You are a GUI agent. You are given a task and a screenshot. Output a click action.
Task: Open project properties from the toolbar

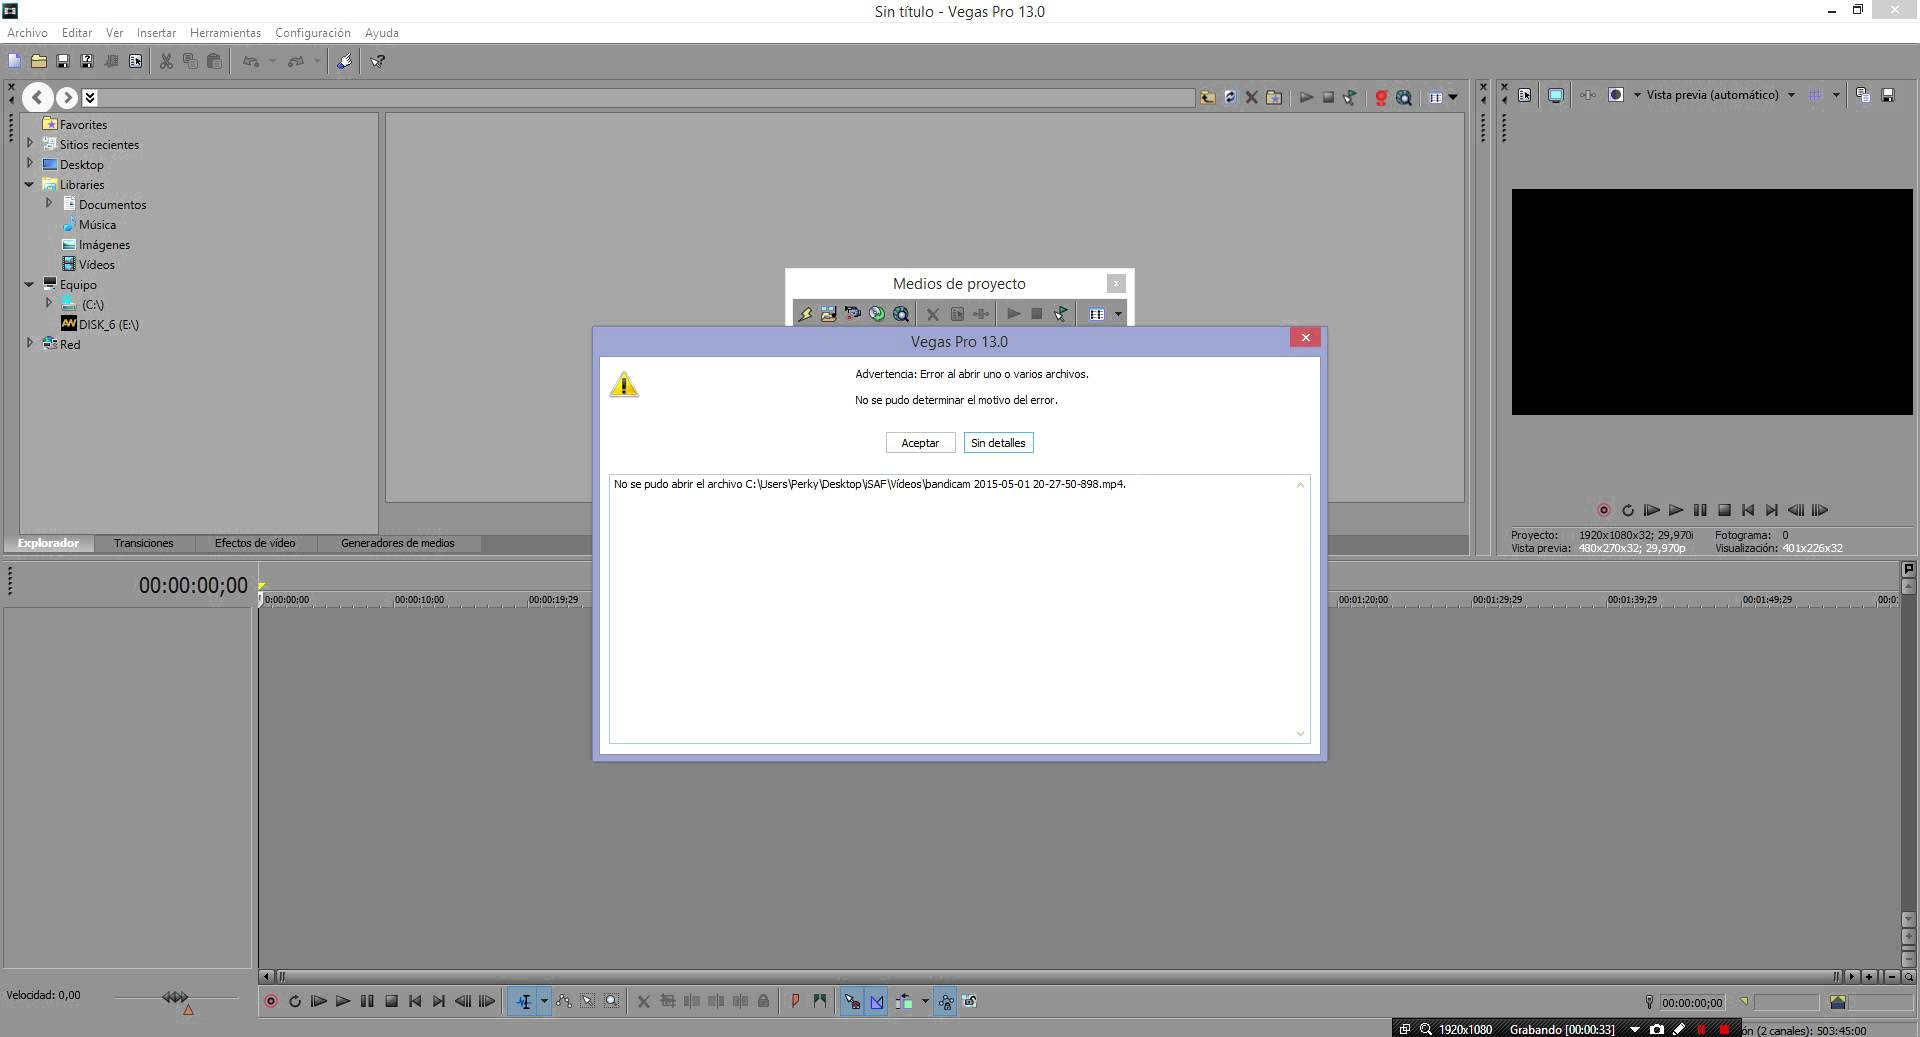(135, 61)
